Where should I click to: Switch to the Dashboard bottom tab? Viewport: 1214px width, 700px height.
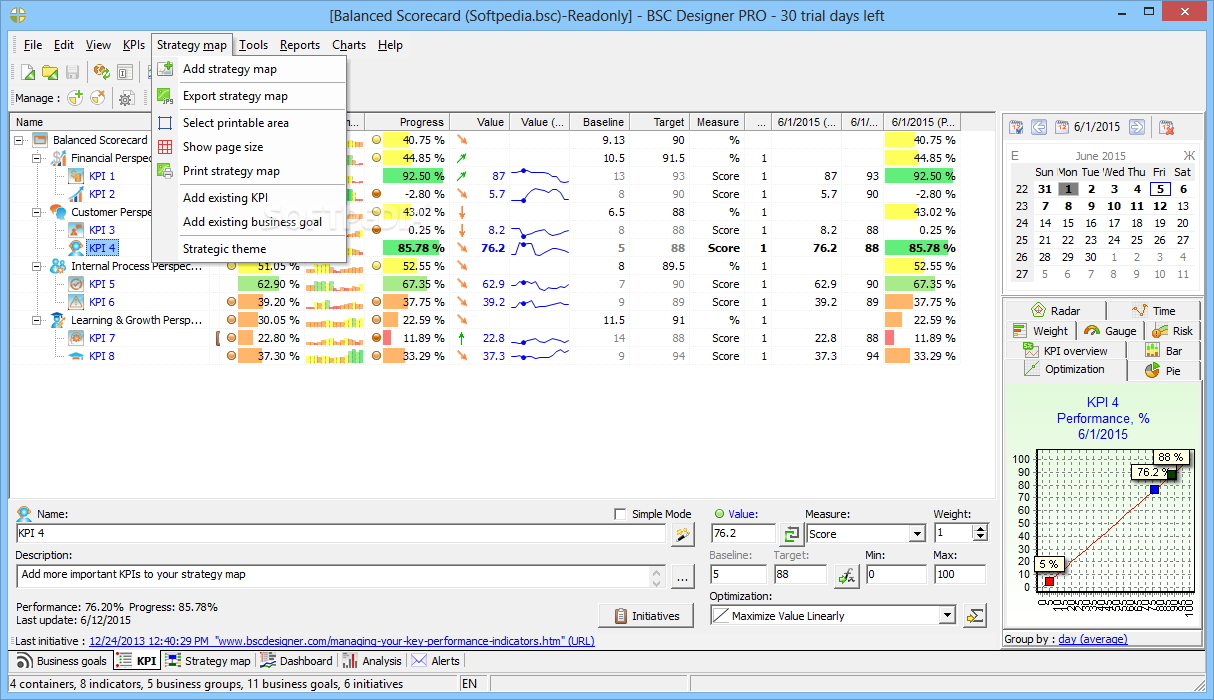pos(296,661)
